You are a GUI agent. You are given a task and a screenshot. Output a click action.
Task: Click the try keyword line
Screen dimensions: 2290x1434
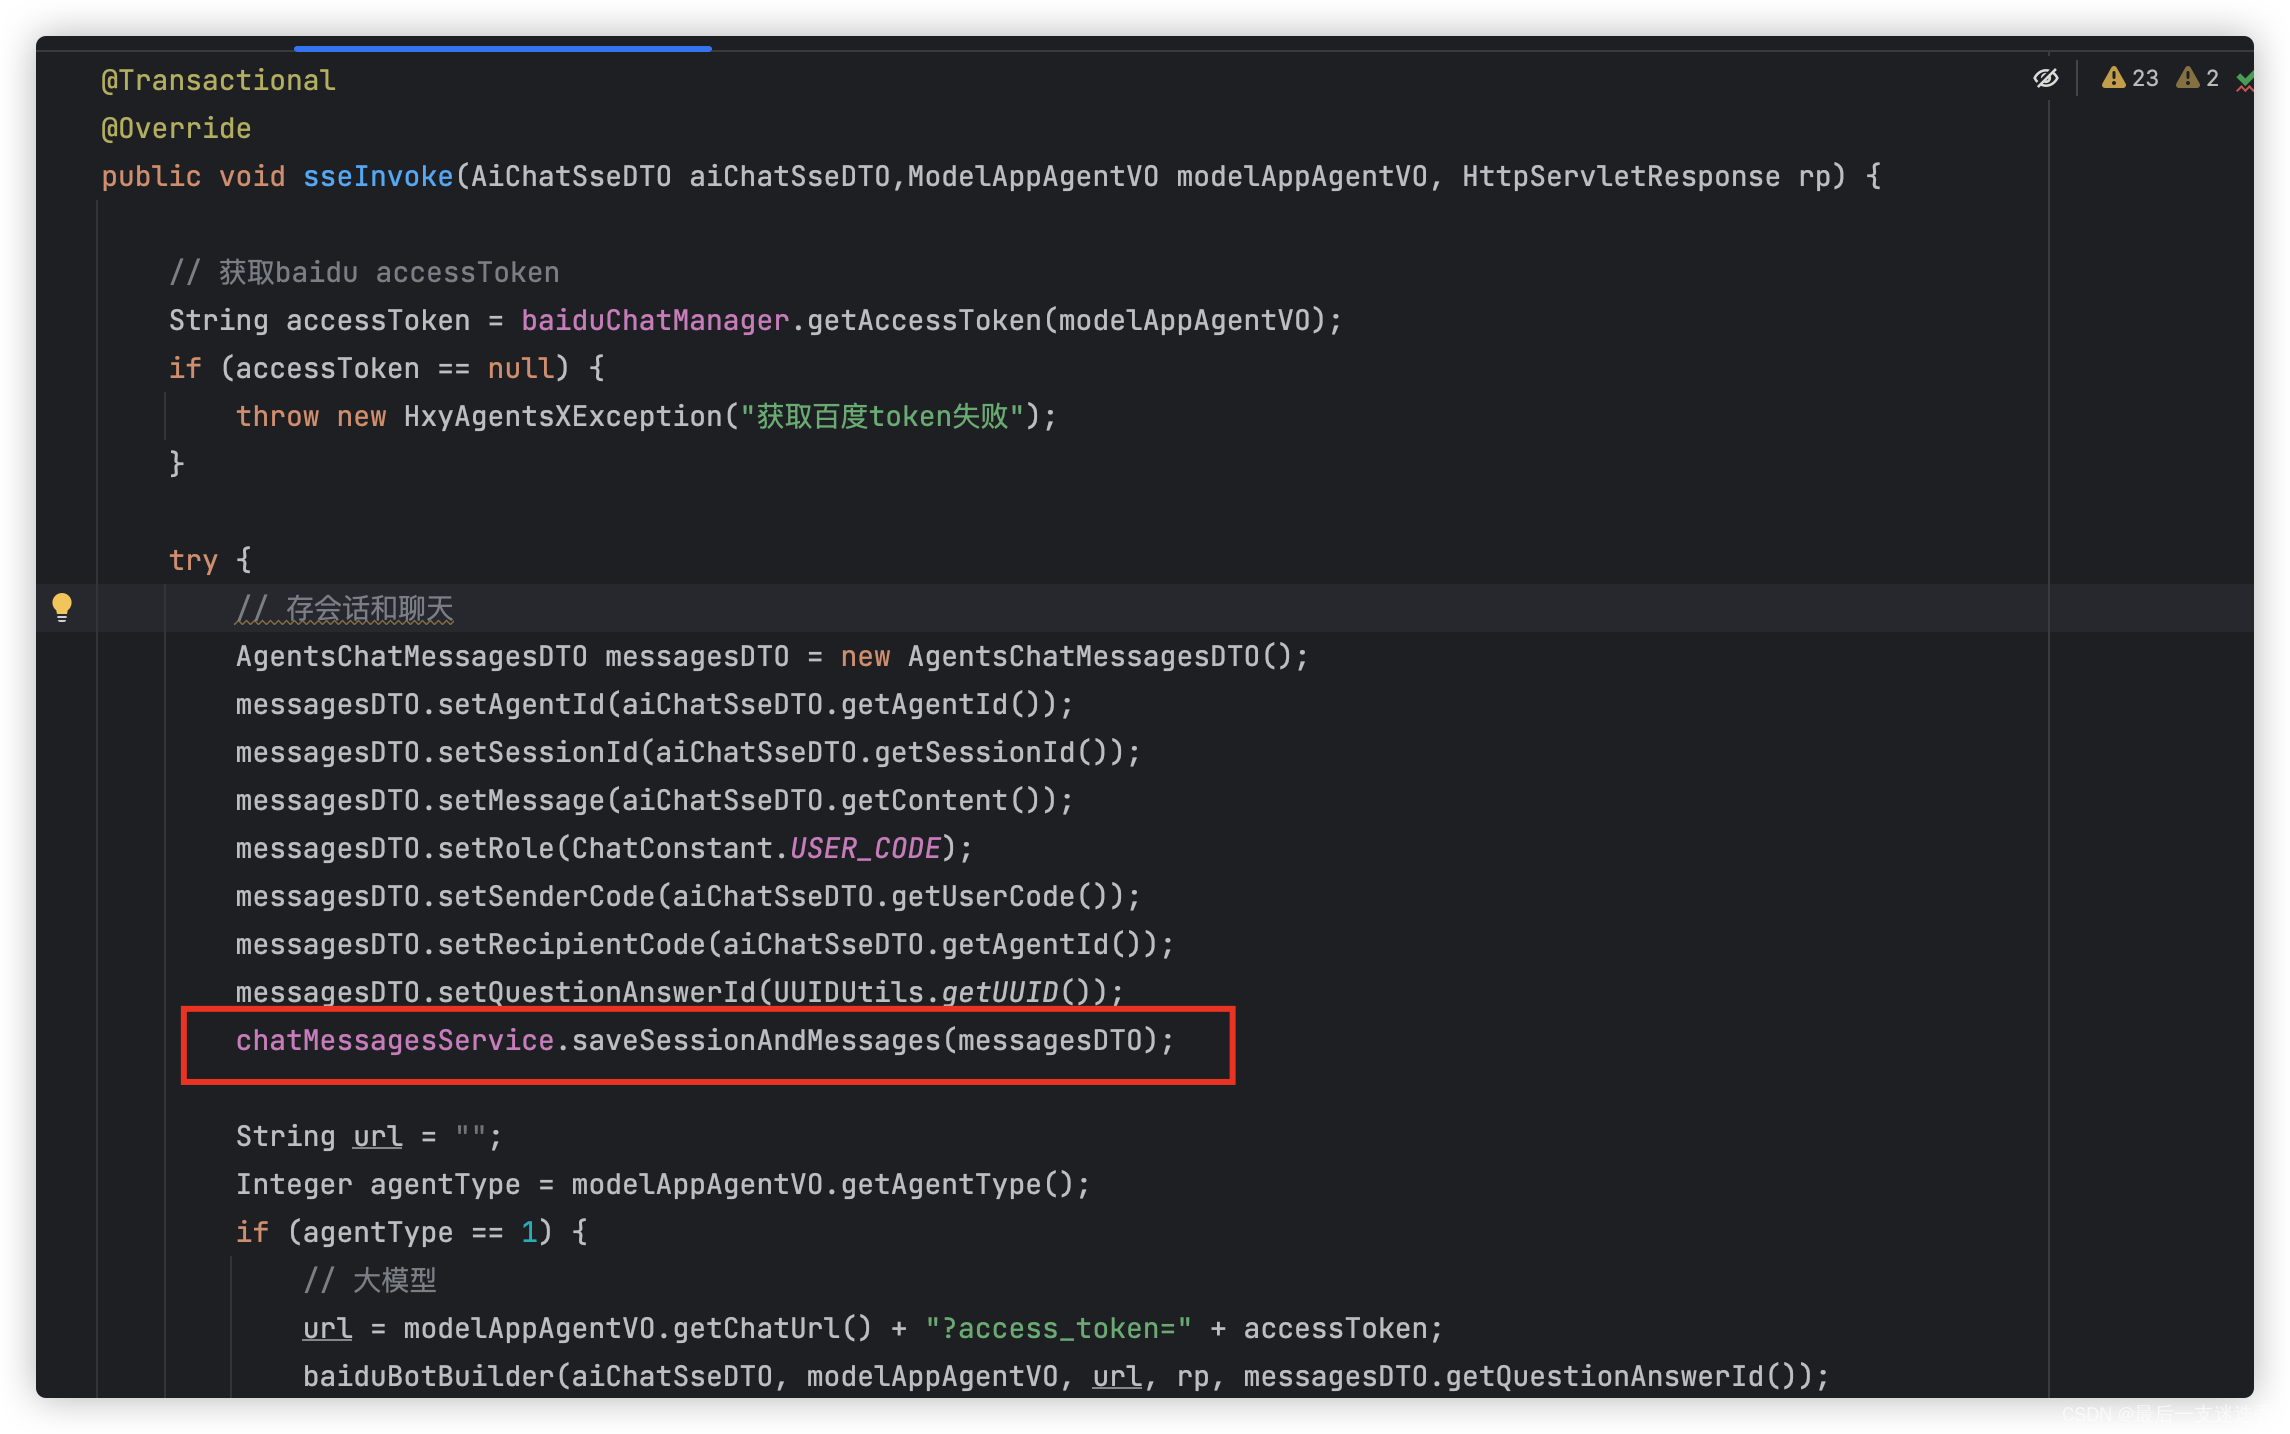pos(193,561)
